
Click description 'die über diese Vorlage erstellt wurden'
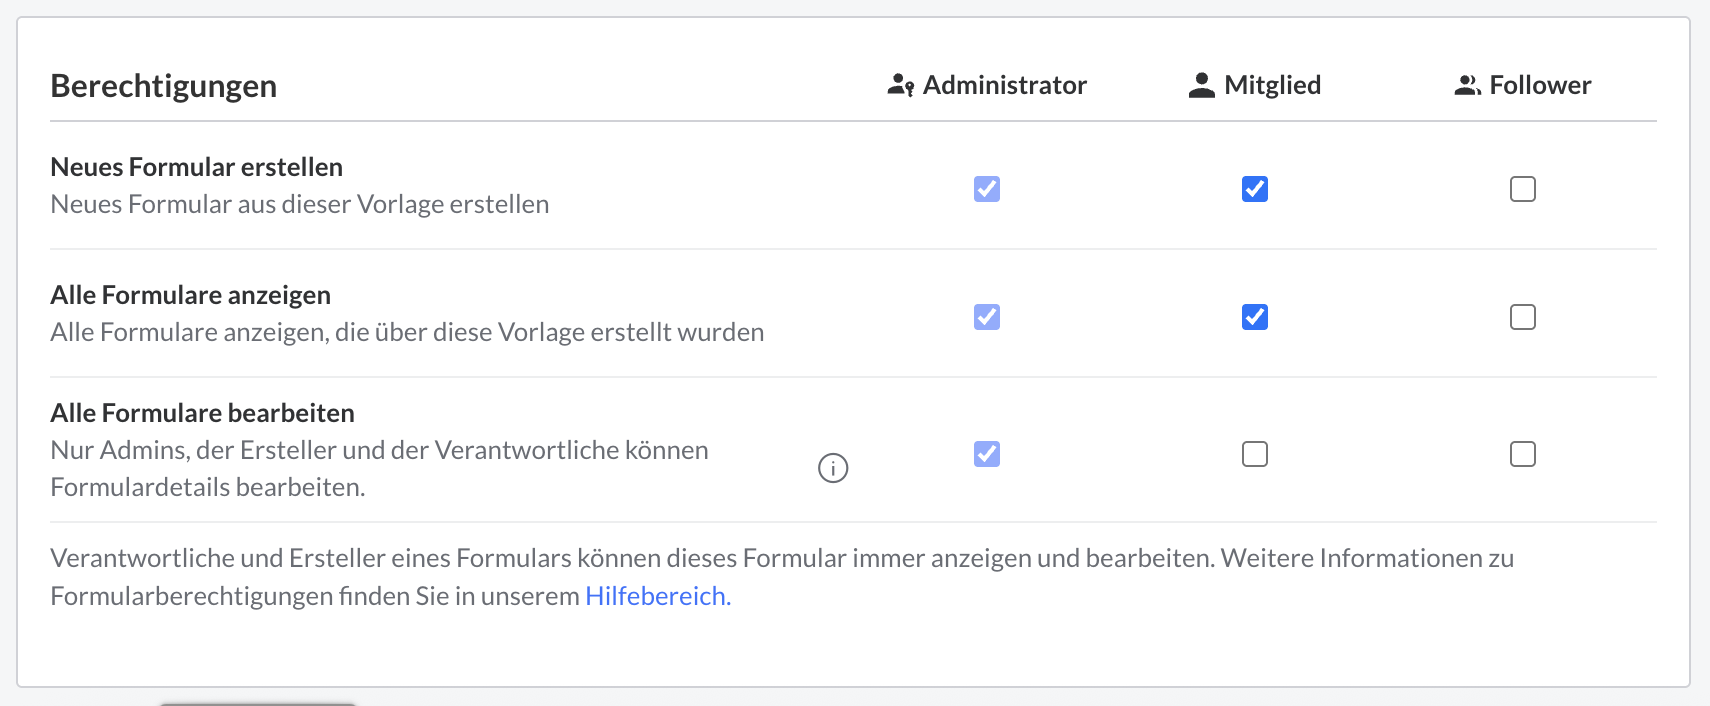550,332
